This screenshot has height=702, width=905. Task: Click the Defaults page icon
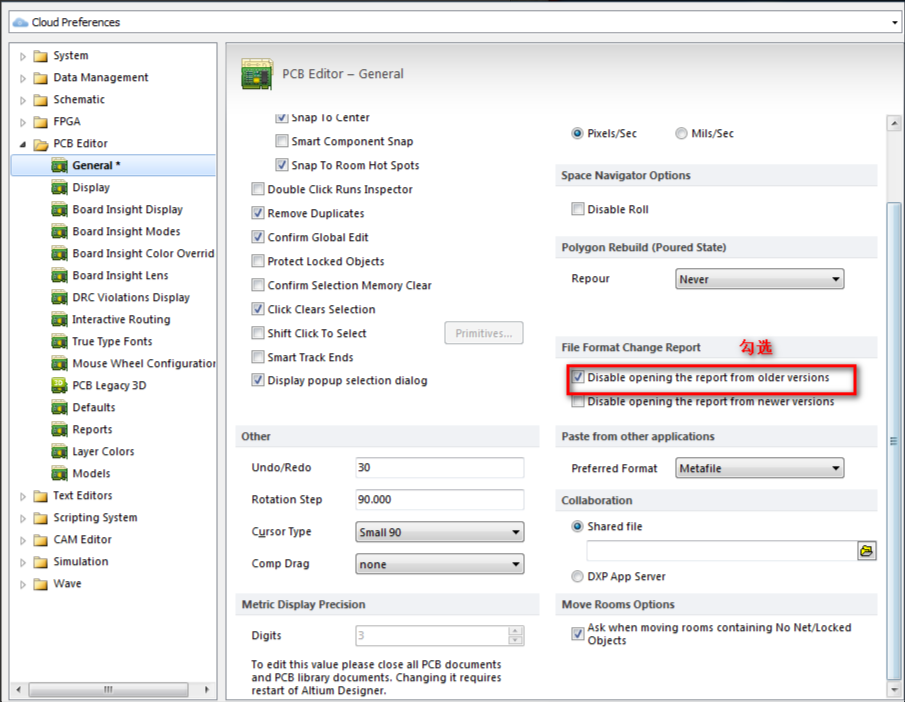[x=59, y=408]
